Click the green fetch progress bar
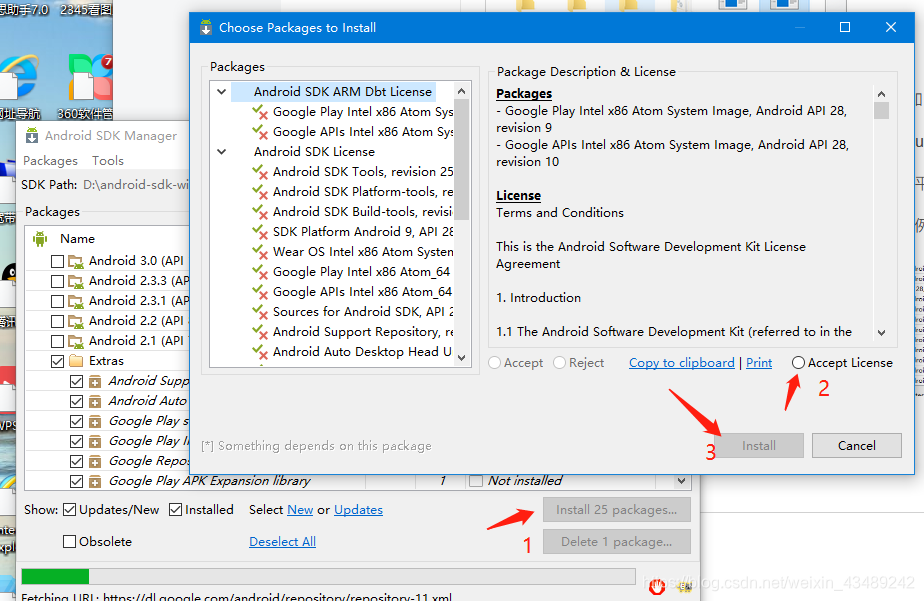 pyautogui.click(x=55, y=576)
